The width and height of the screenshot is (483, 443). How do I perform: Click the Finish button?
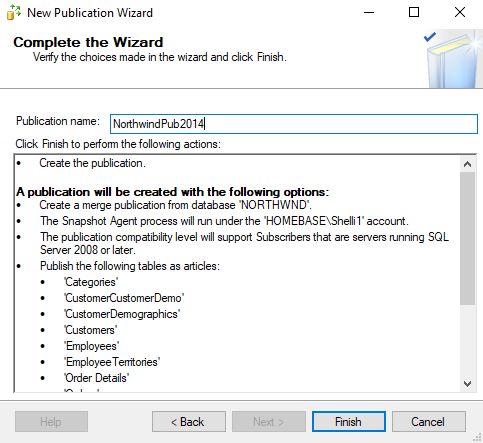tap(349, 422)
